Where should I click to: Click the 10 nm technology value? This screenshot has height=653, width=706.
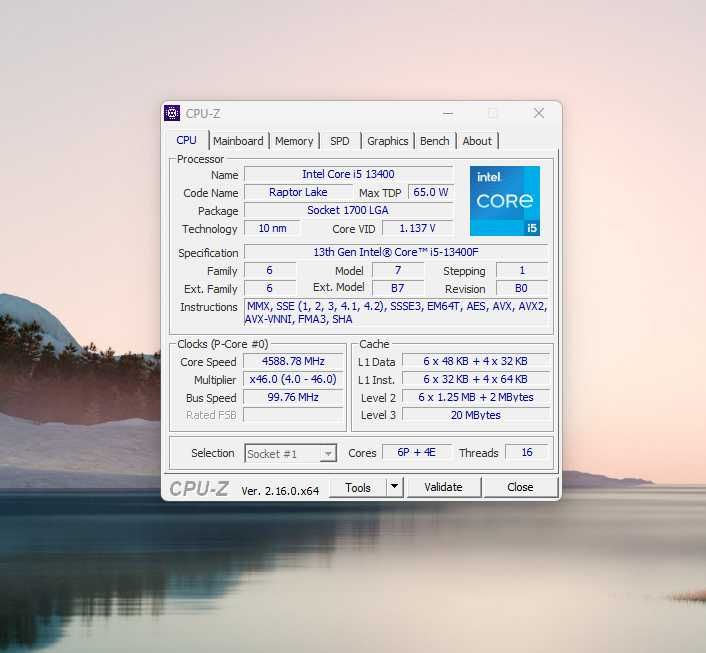pos(272,228)
